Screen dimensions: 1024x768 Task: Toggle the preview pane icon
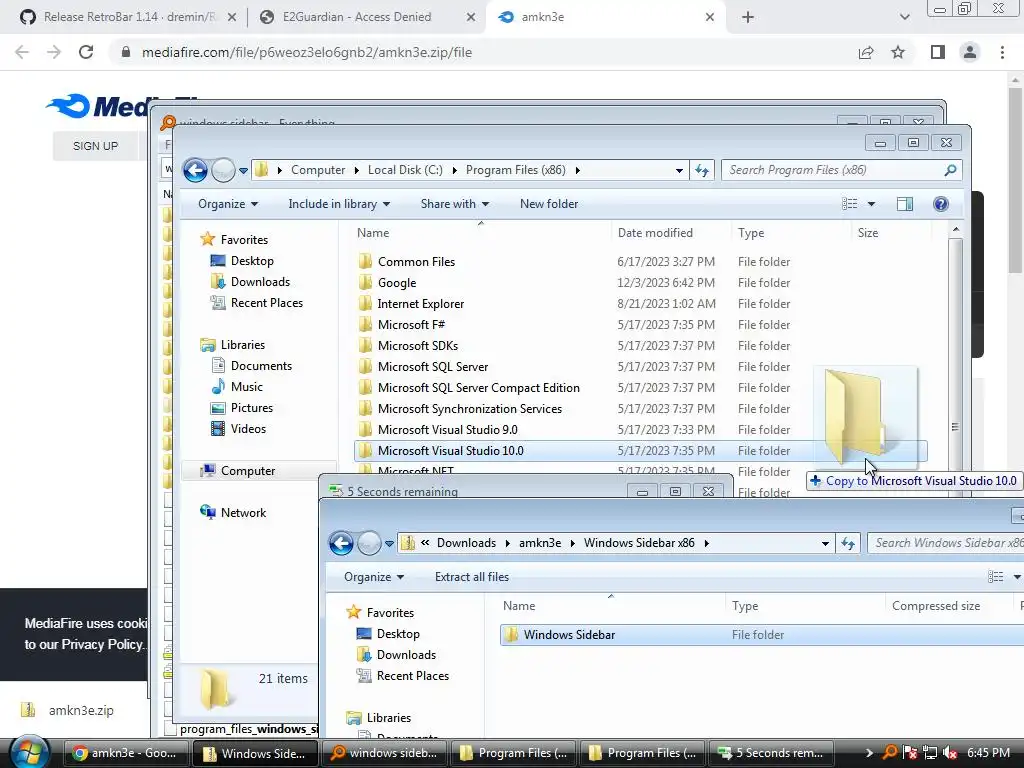pyautogui.click(x=904, y=204)
